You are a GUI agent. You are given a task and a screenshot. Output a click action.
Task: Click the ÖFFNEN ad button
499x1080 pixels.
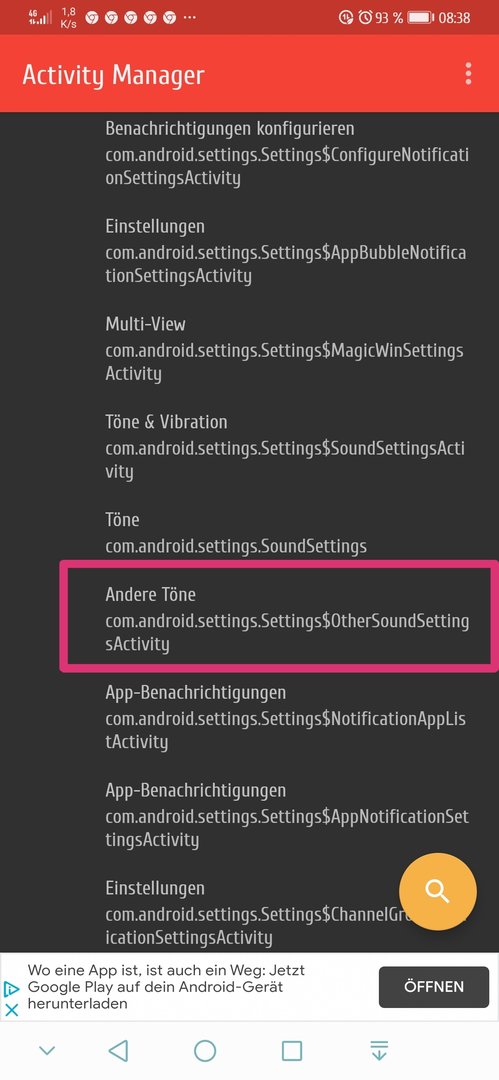pos(434,986)
